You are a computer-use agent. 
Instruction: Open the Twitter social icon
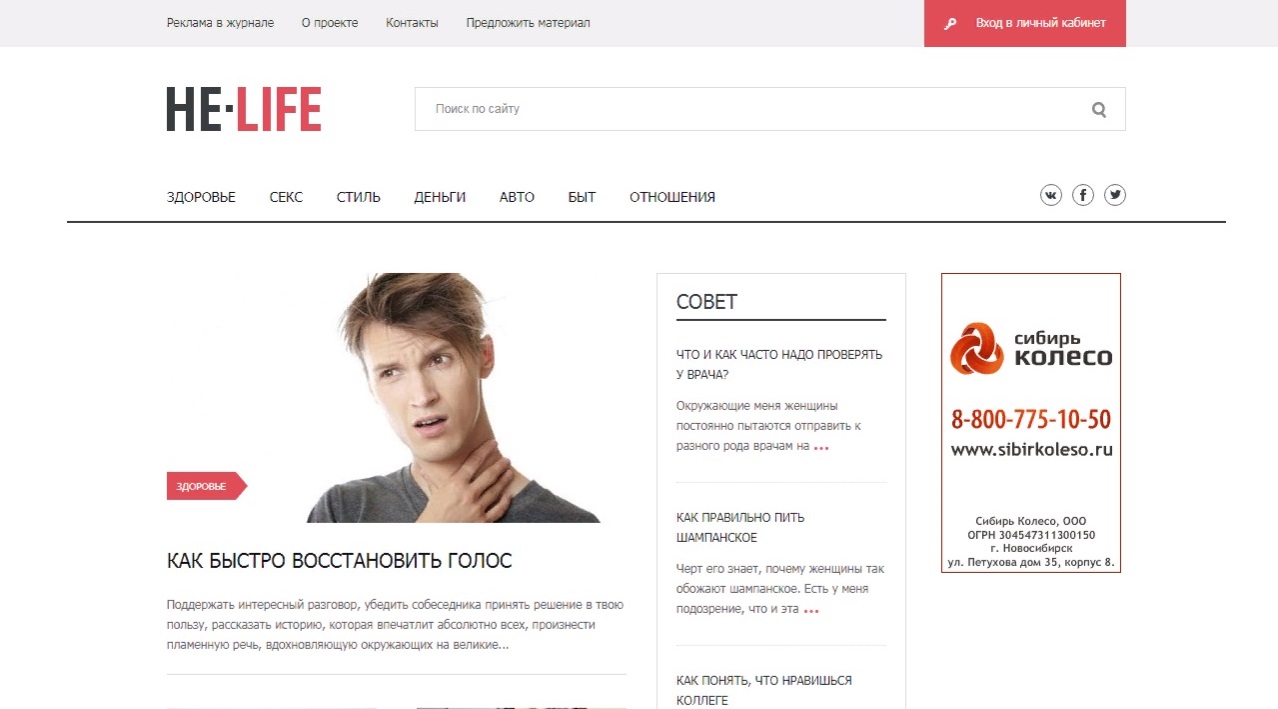1115,195
